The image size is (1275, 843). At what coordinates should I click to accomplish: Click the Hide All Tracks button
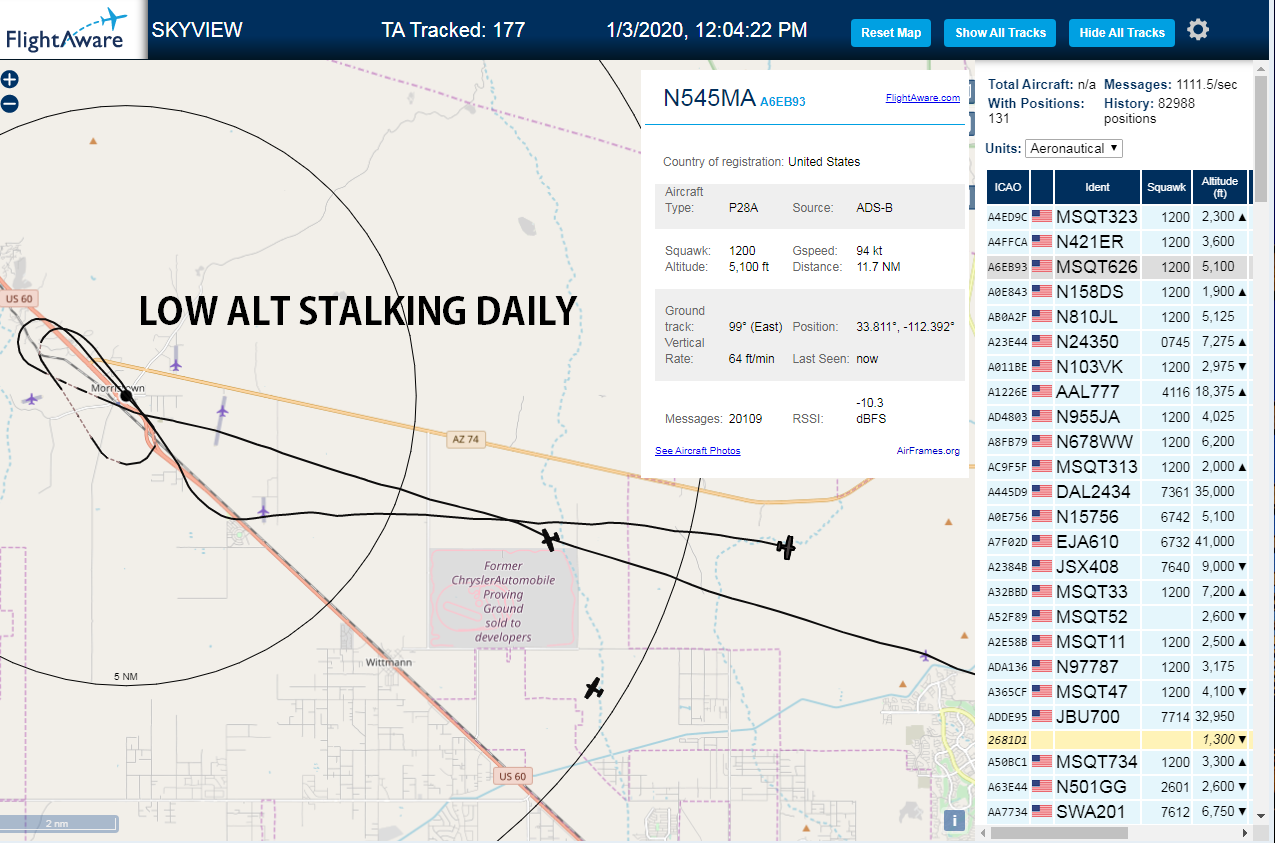[x=1122, y=33]
